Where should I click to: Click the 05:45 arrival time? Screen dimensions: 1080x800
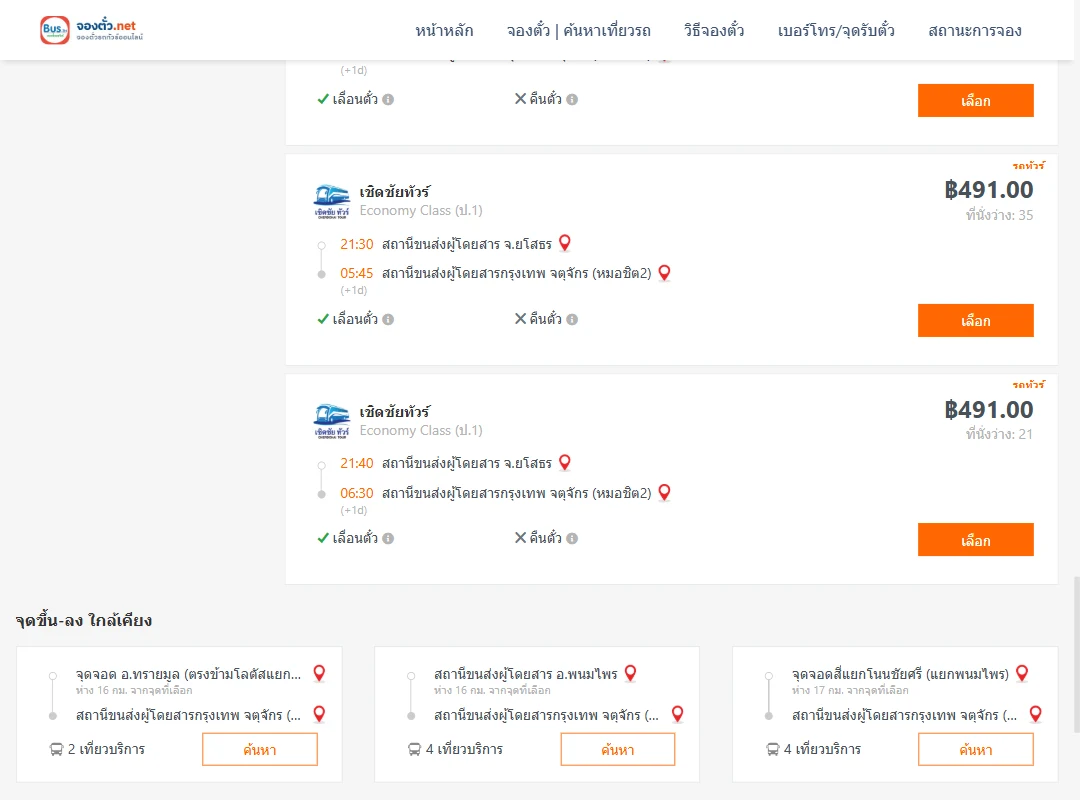click(356, 273)
